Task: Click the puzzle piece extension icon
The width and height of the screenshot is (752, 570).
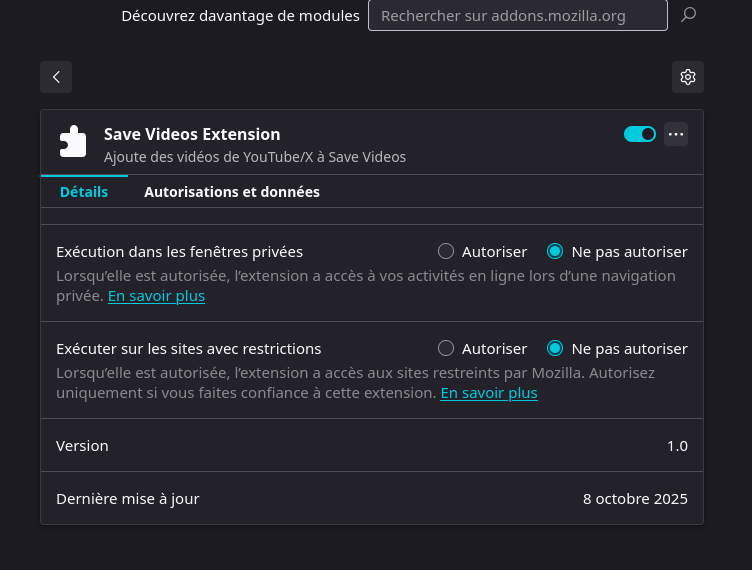Action: pos(73,142)
